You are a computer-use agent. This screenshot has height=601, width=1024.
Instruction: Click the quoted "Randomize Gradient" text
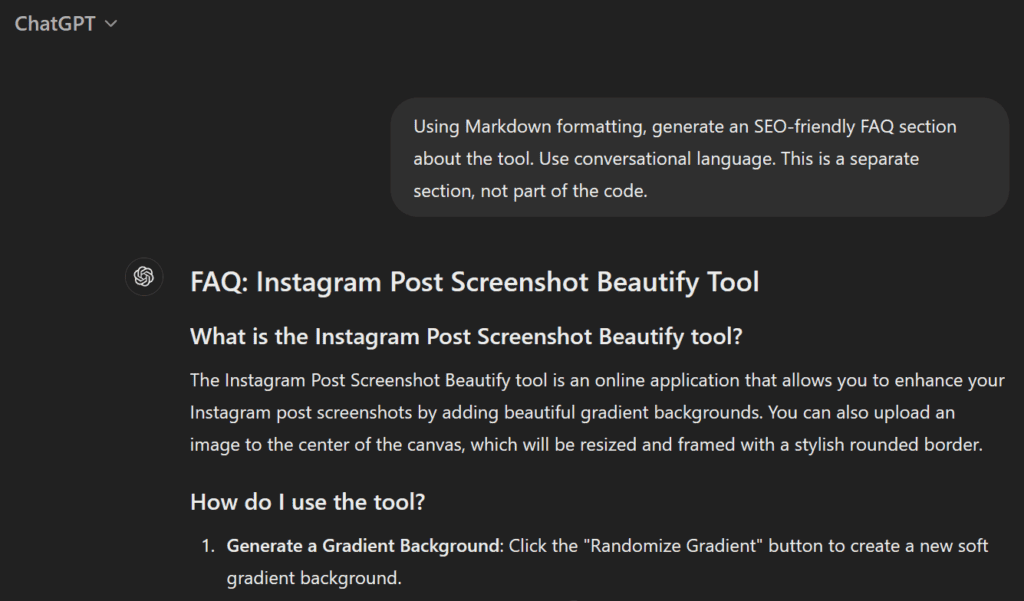click(680, 546)
